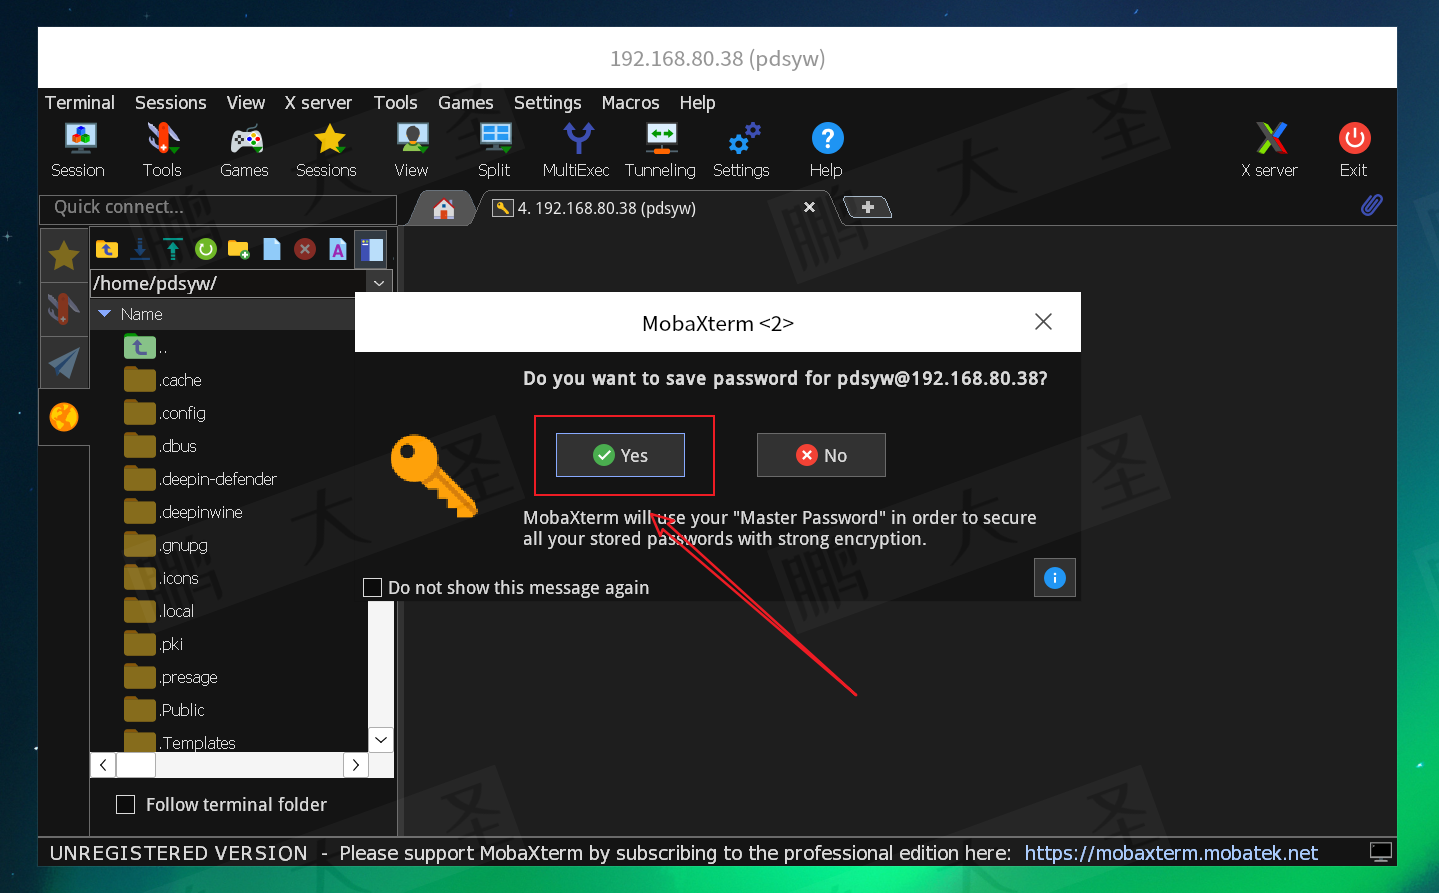Viewport: 1439px width, 893px height.
Task: Select the .deepin-defender folder
Action: pos(200,479)
